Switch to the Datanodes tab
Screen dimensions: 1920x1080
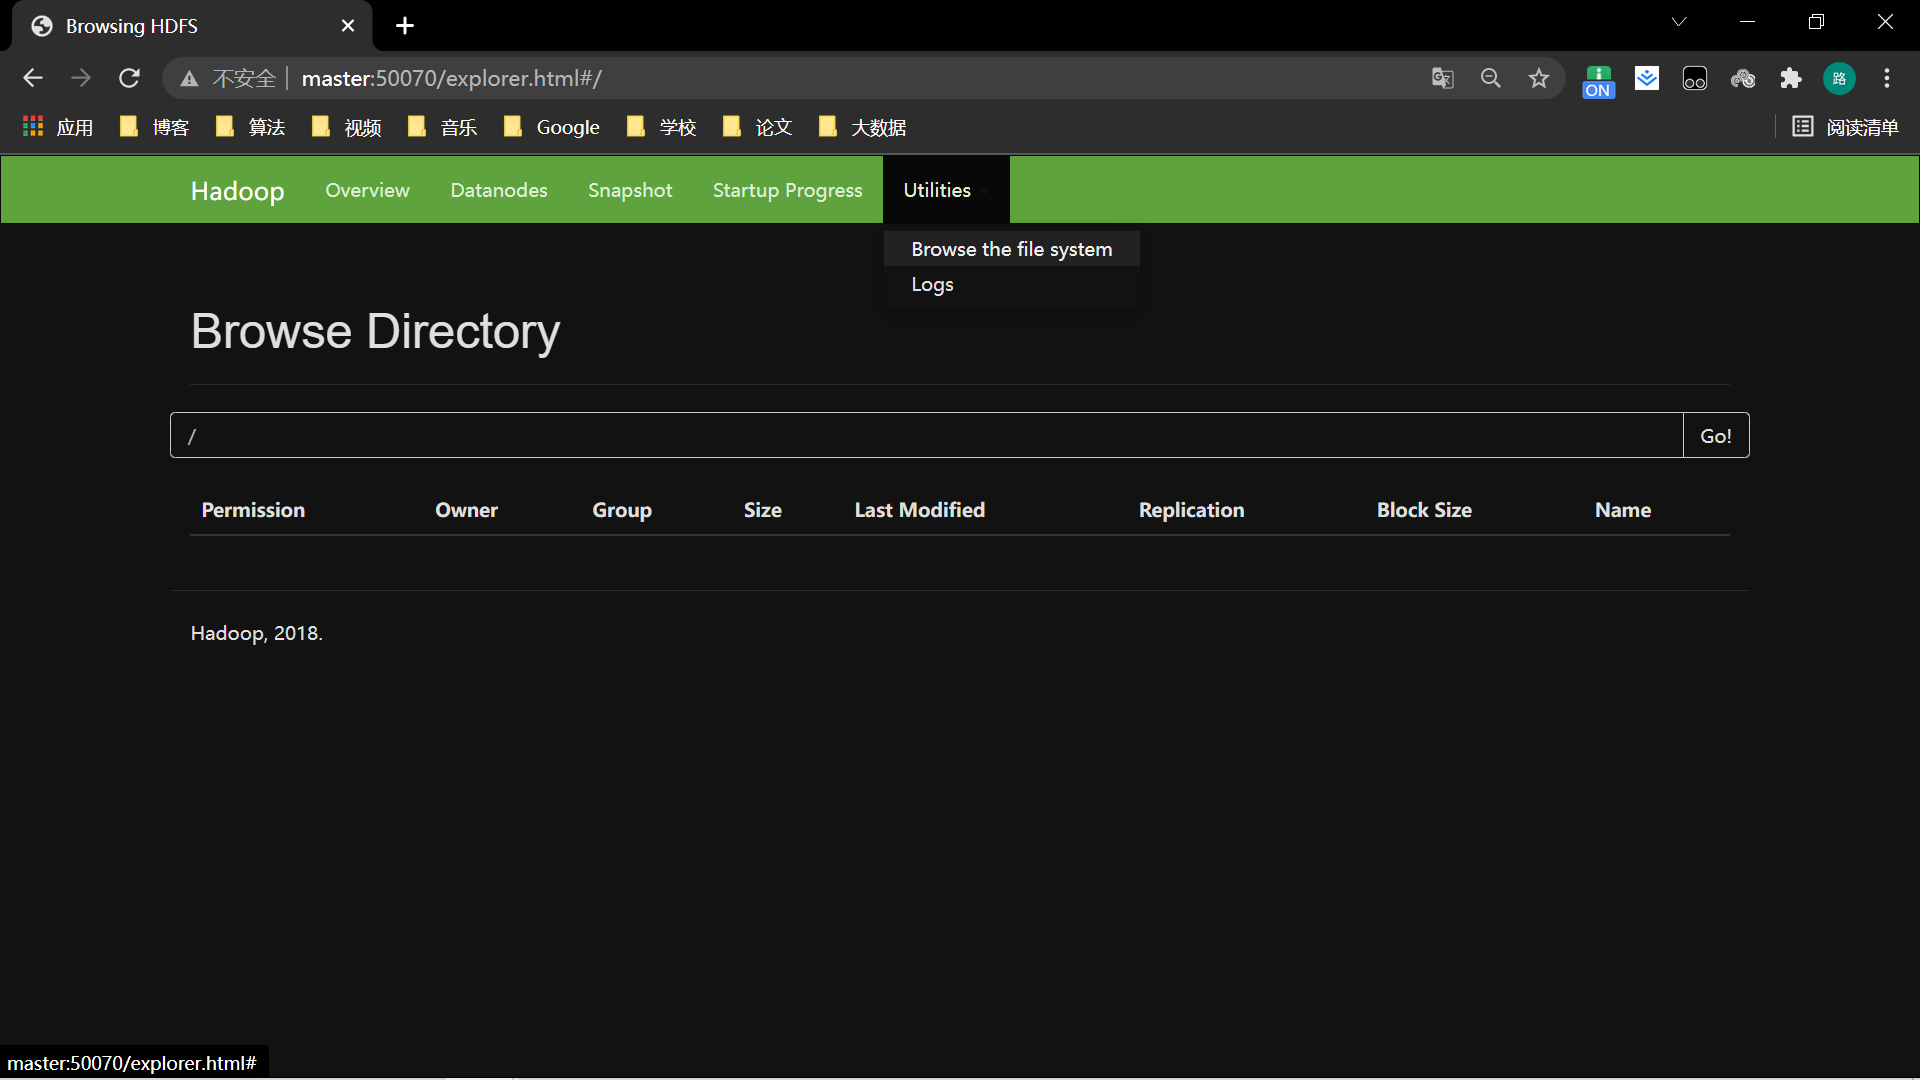tap(498, 190)
